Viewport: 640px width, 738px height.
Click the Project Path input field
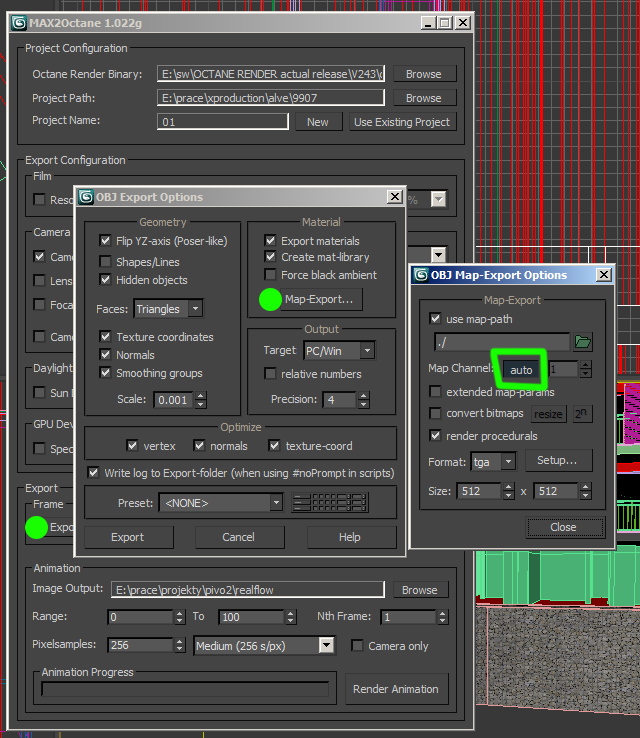(x=271, y=98)
